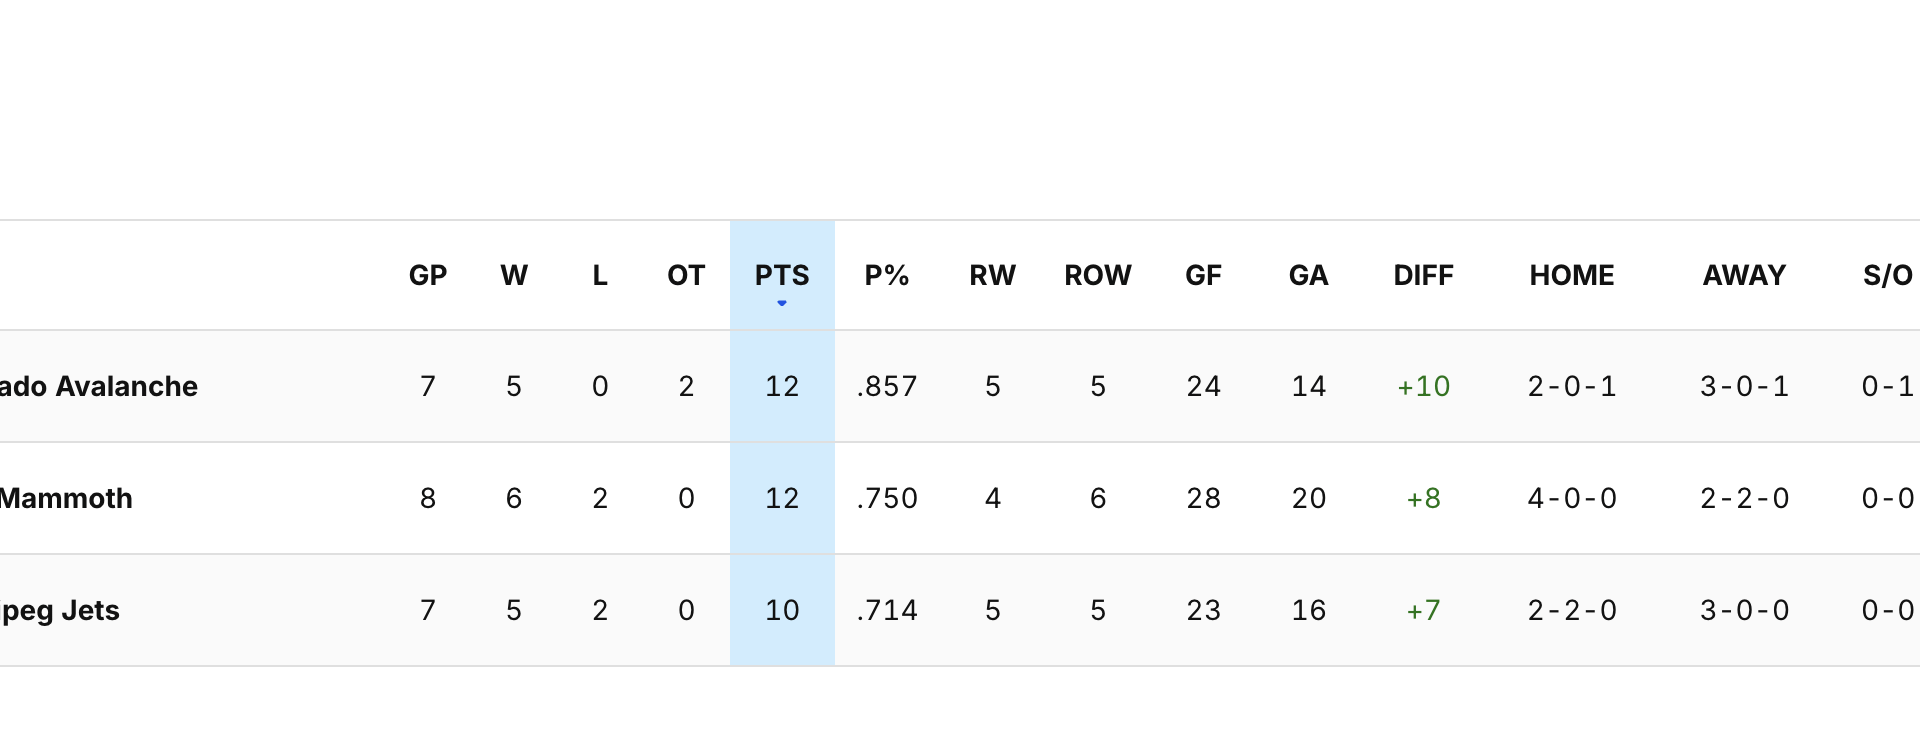This screenshot has height=732, width=1920.
Task: Sort table by L (losses) header
Action: 599,275
